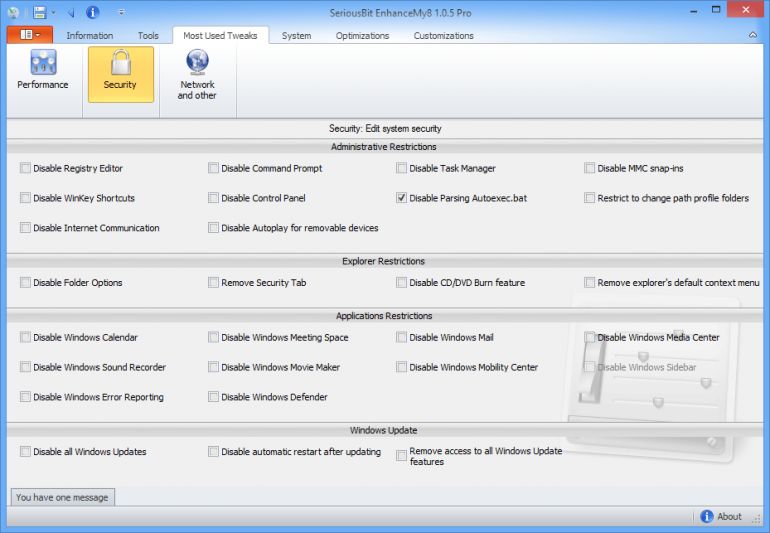Screen dimensions: 770x533
Task: Click the app logo icon in title bar
Action: [14, 12]
